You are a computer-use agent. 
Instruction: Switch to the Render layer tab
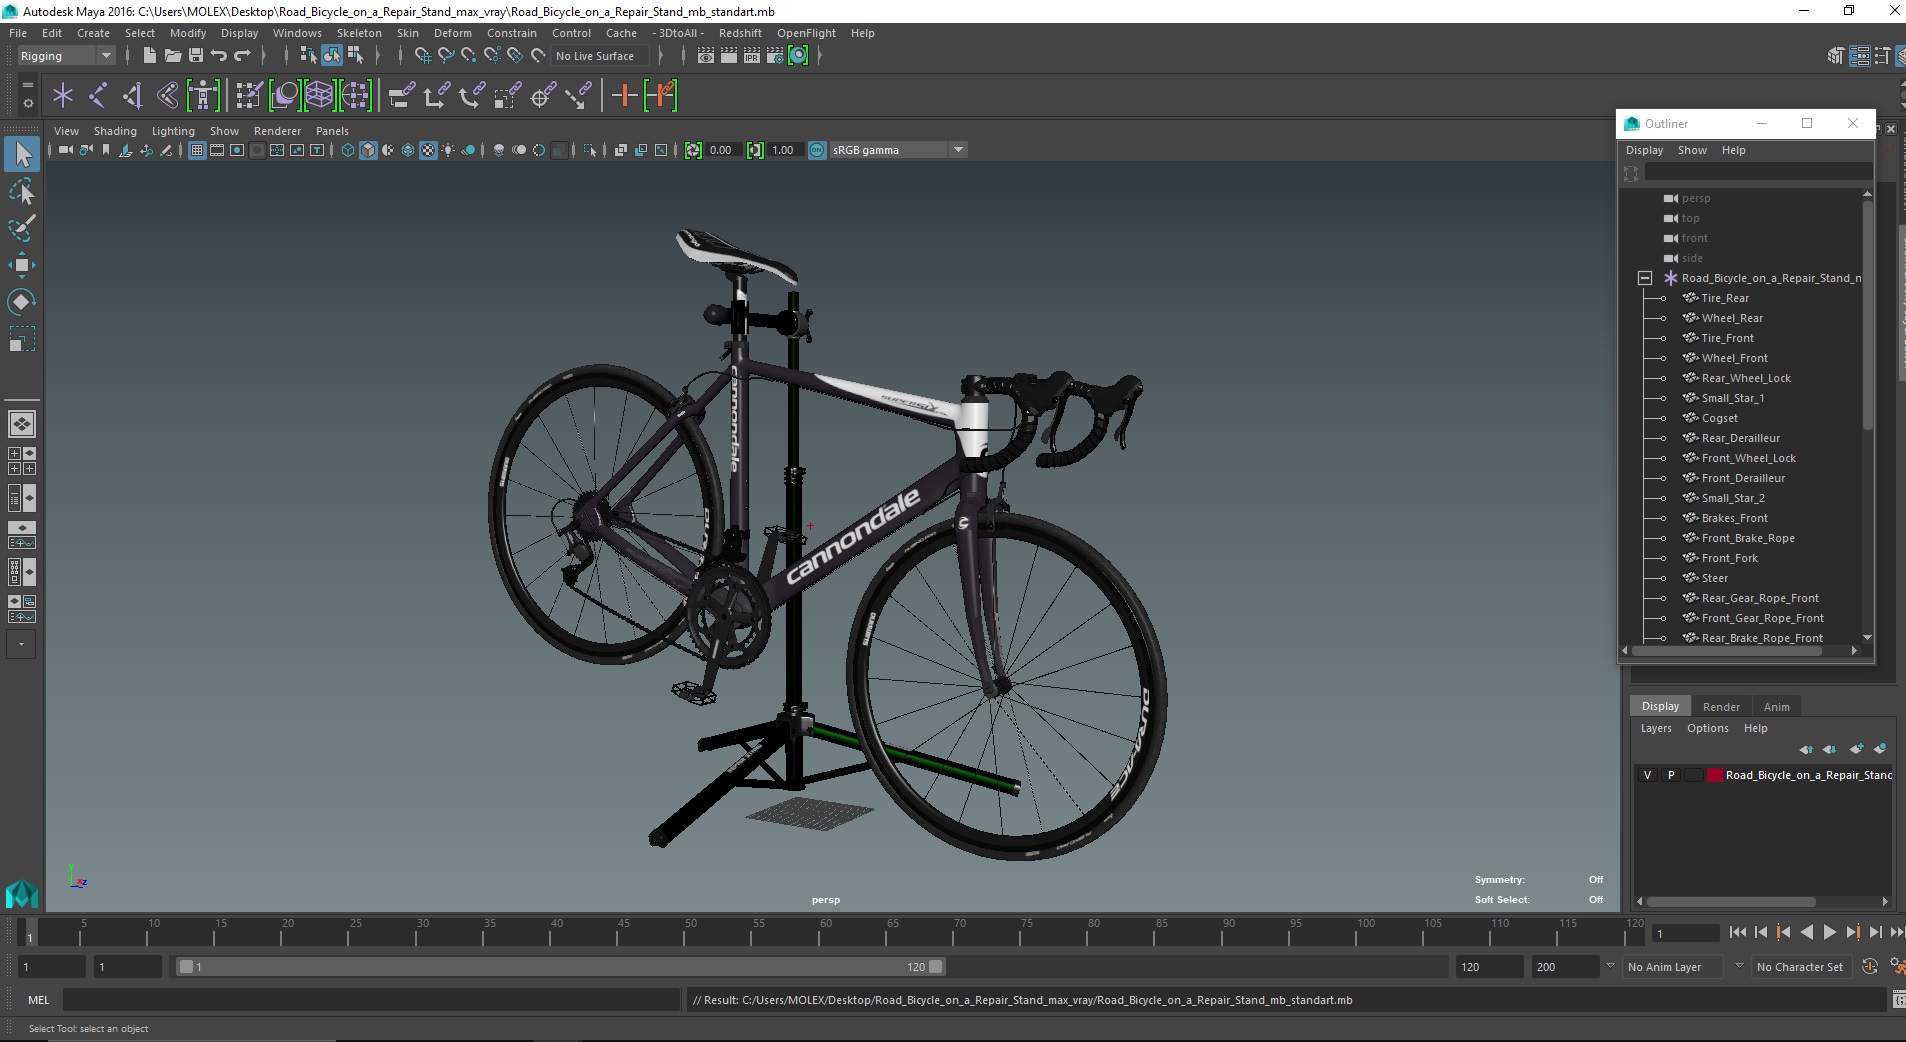[1721, 707]
